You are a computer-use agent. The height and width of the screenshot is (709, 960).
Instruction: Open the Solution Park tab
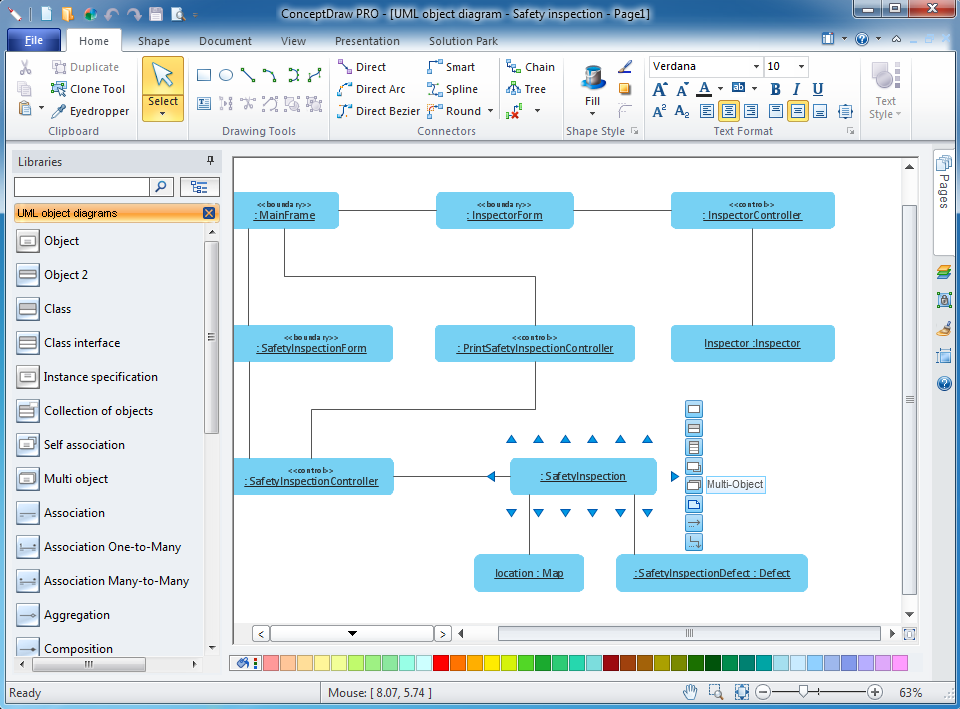463,41
